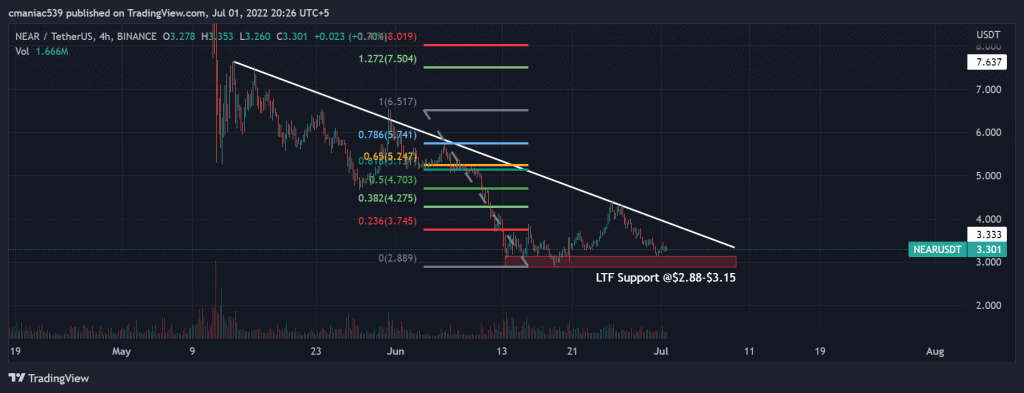Click the gray 1(6.517) Fibonacci level line
This screenshot has height=393, width=1024.
(475, 110)
